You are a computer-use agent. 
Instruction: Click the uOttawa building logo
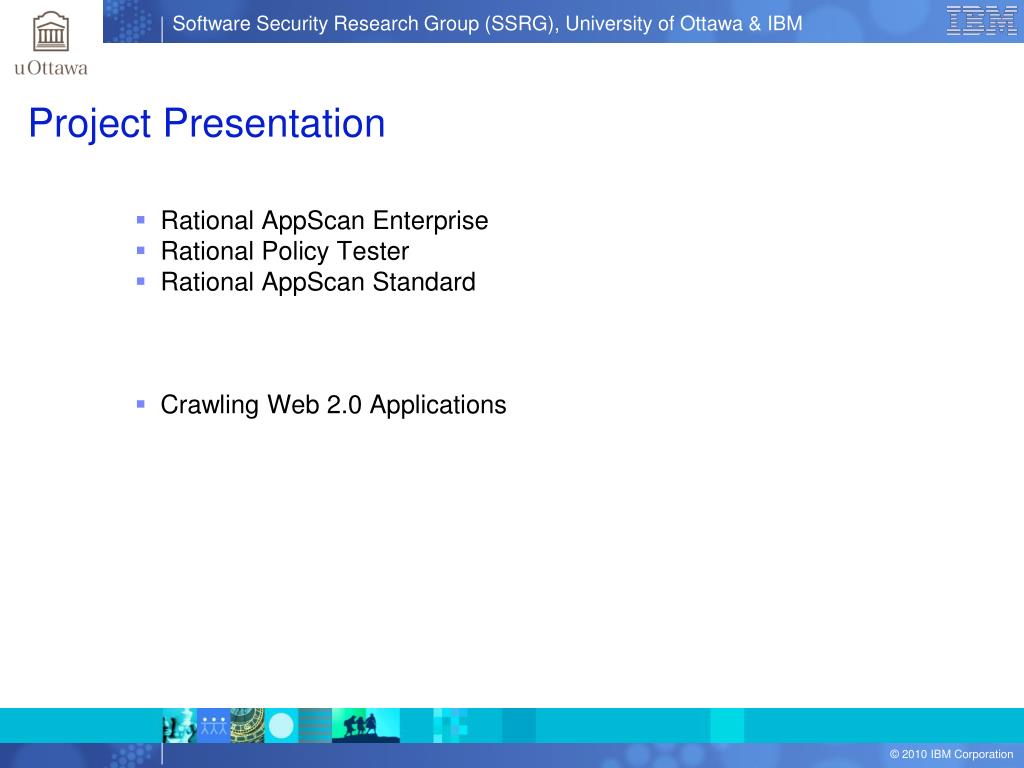(51, 31)
